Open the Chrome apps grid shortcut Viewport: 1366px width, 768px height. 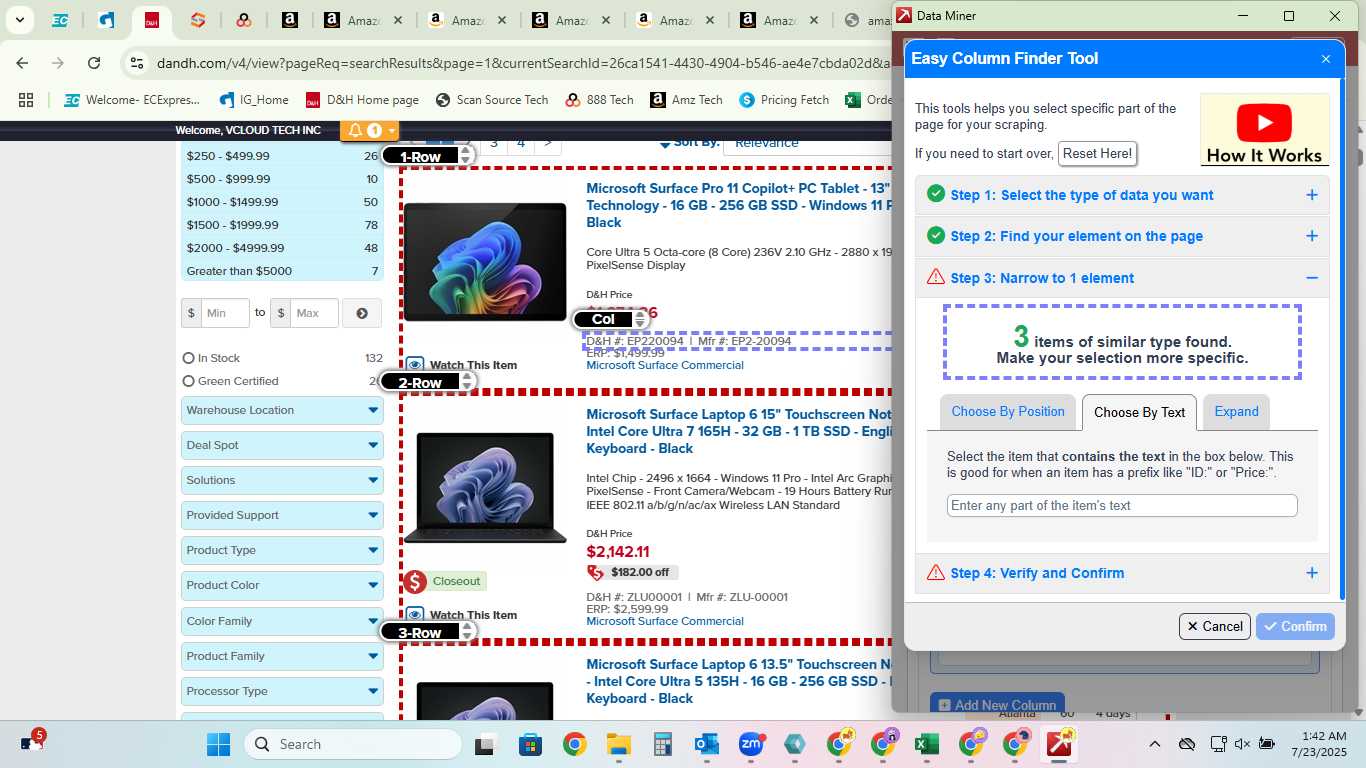click(26, 100)
